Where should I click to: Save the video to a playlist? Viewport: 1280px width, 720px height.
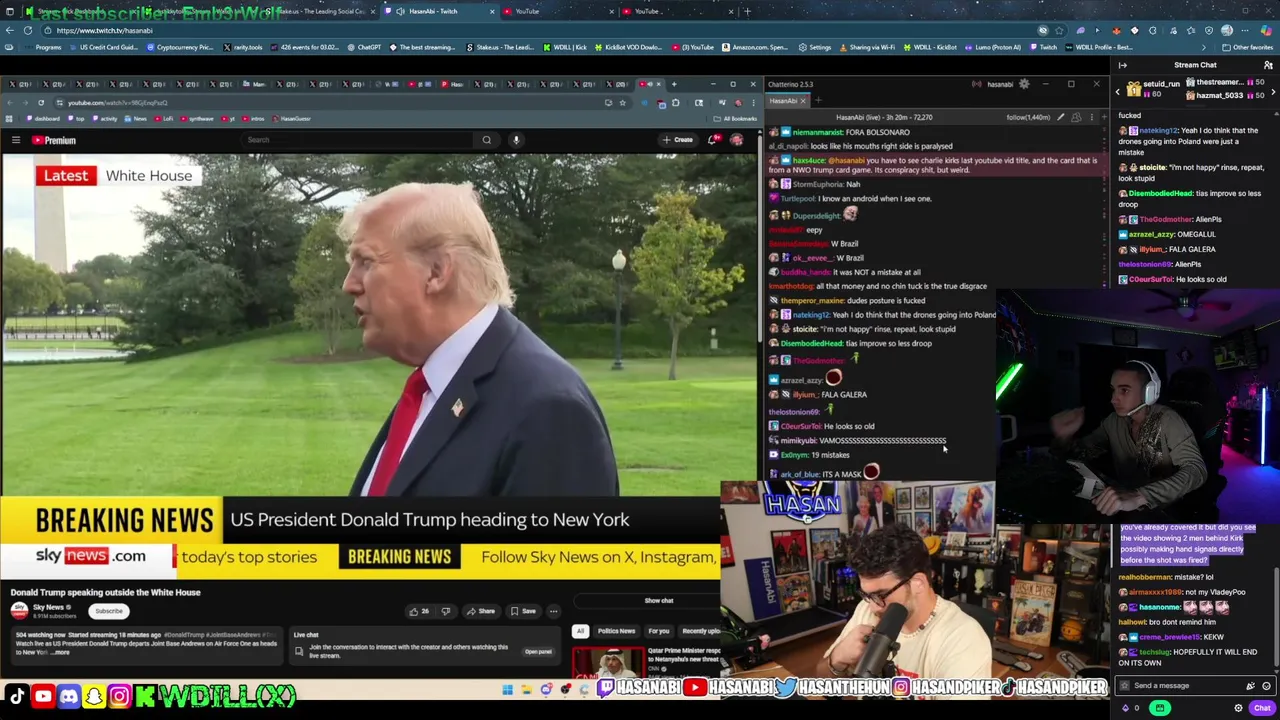coord(523,611)
